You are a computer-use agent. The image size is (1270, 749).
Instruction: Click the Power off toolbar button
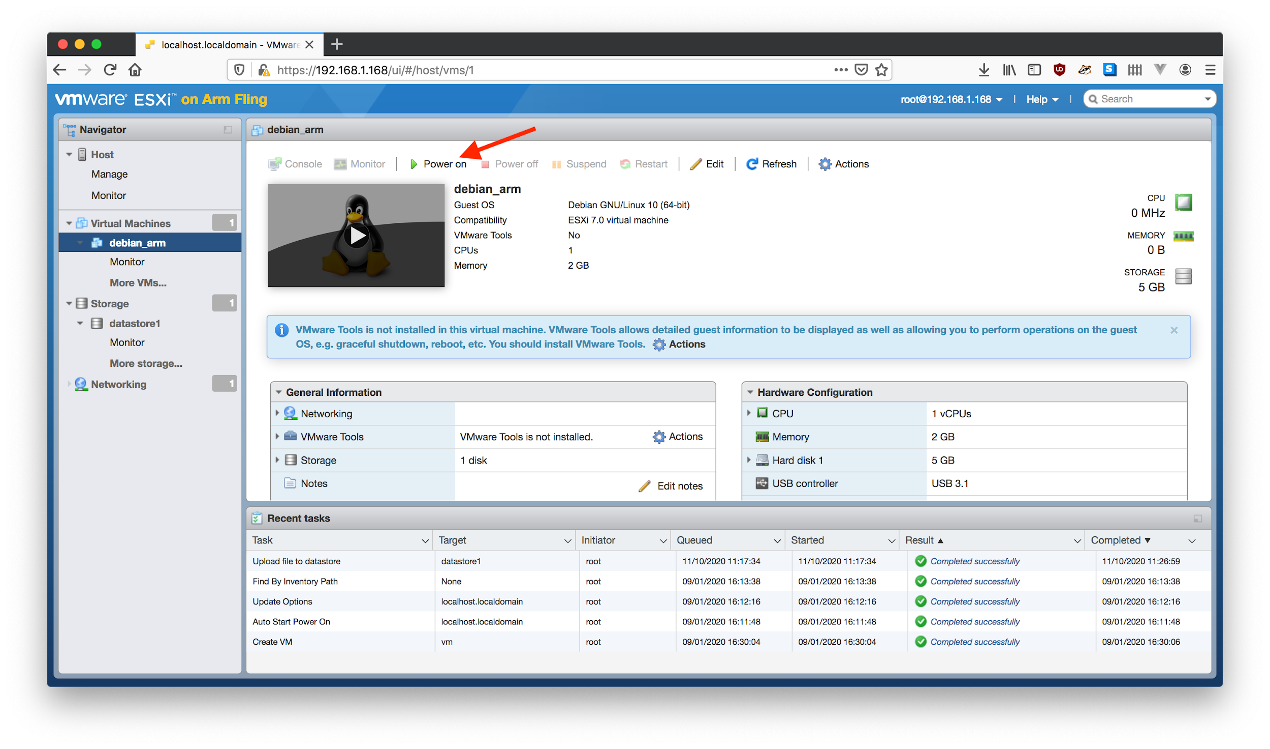tap(509, 164)
